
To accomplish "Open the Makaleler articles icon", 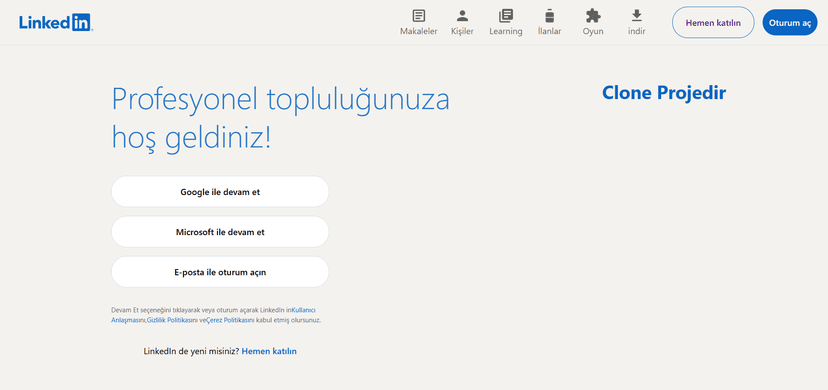I will [x=419, y=16].
